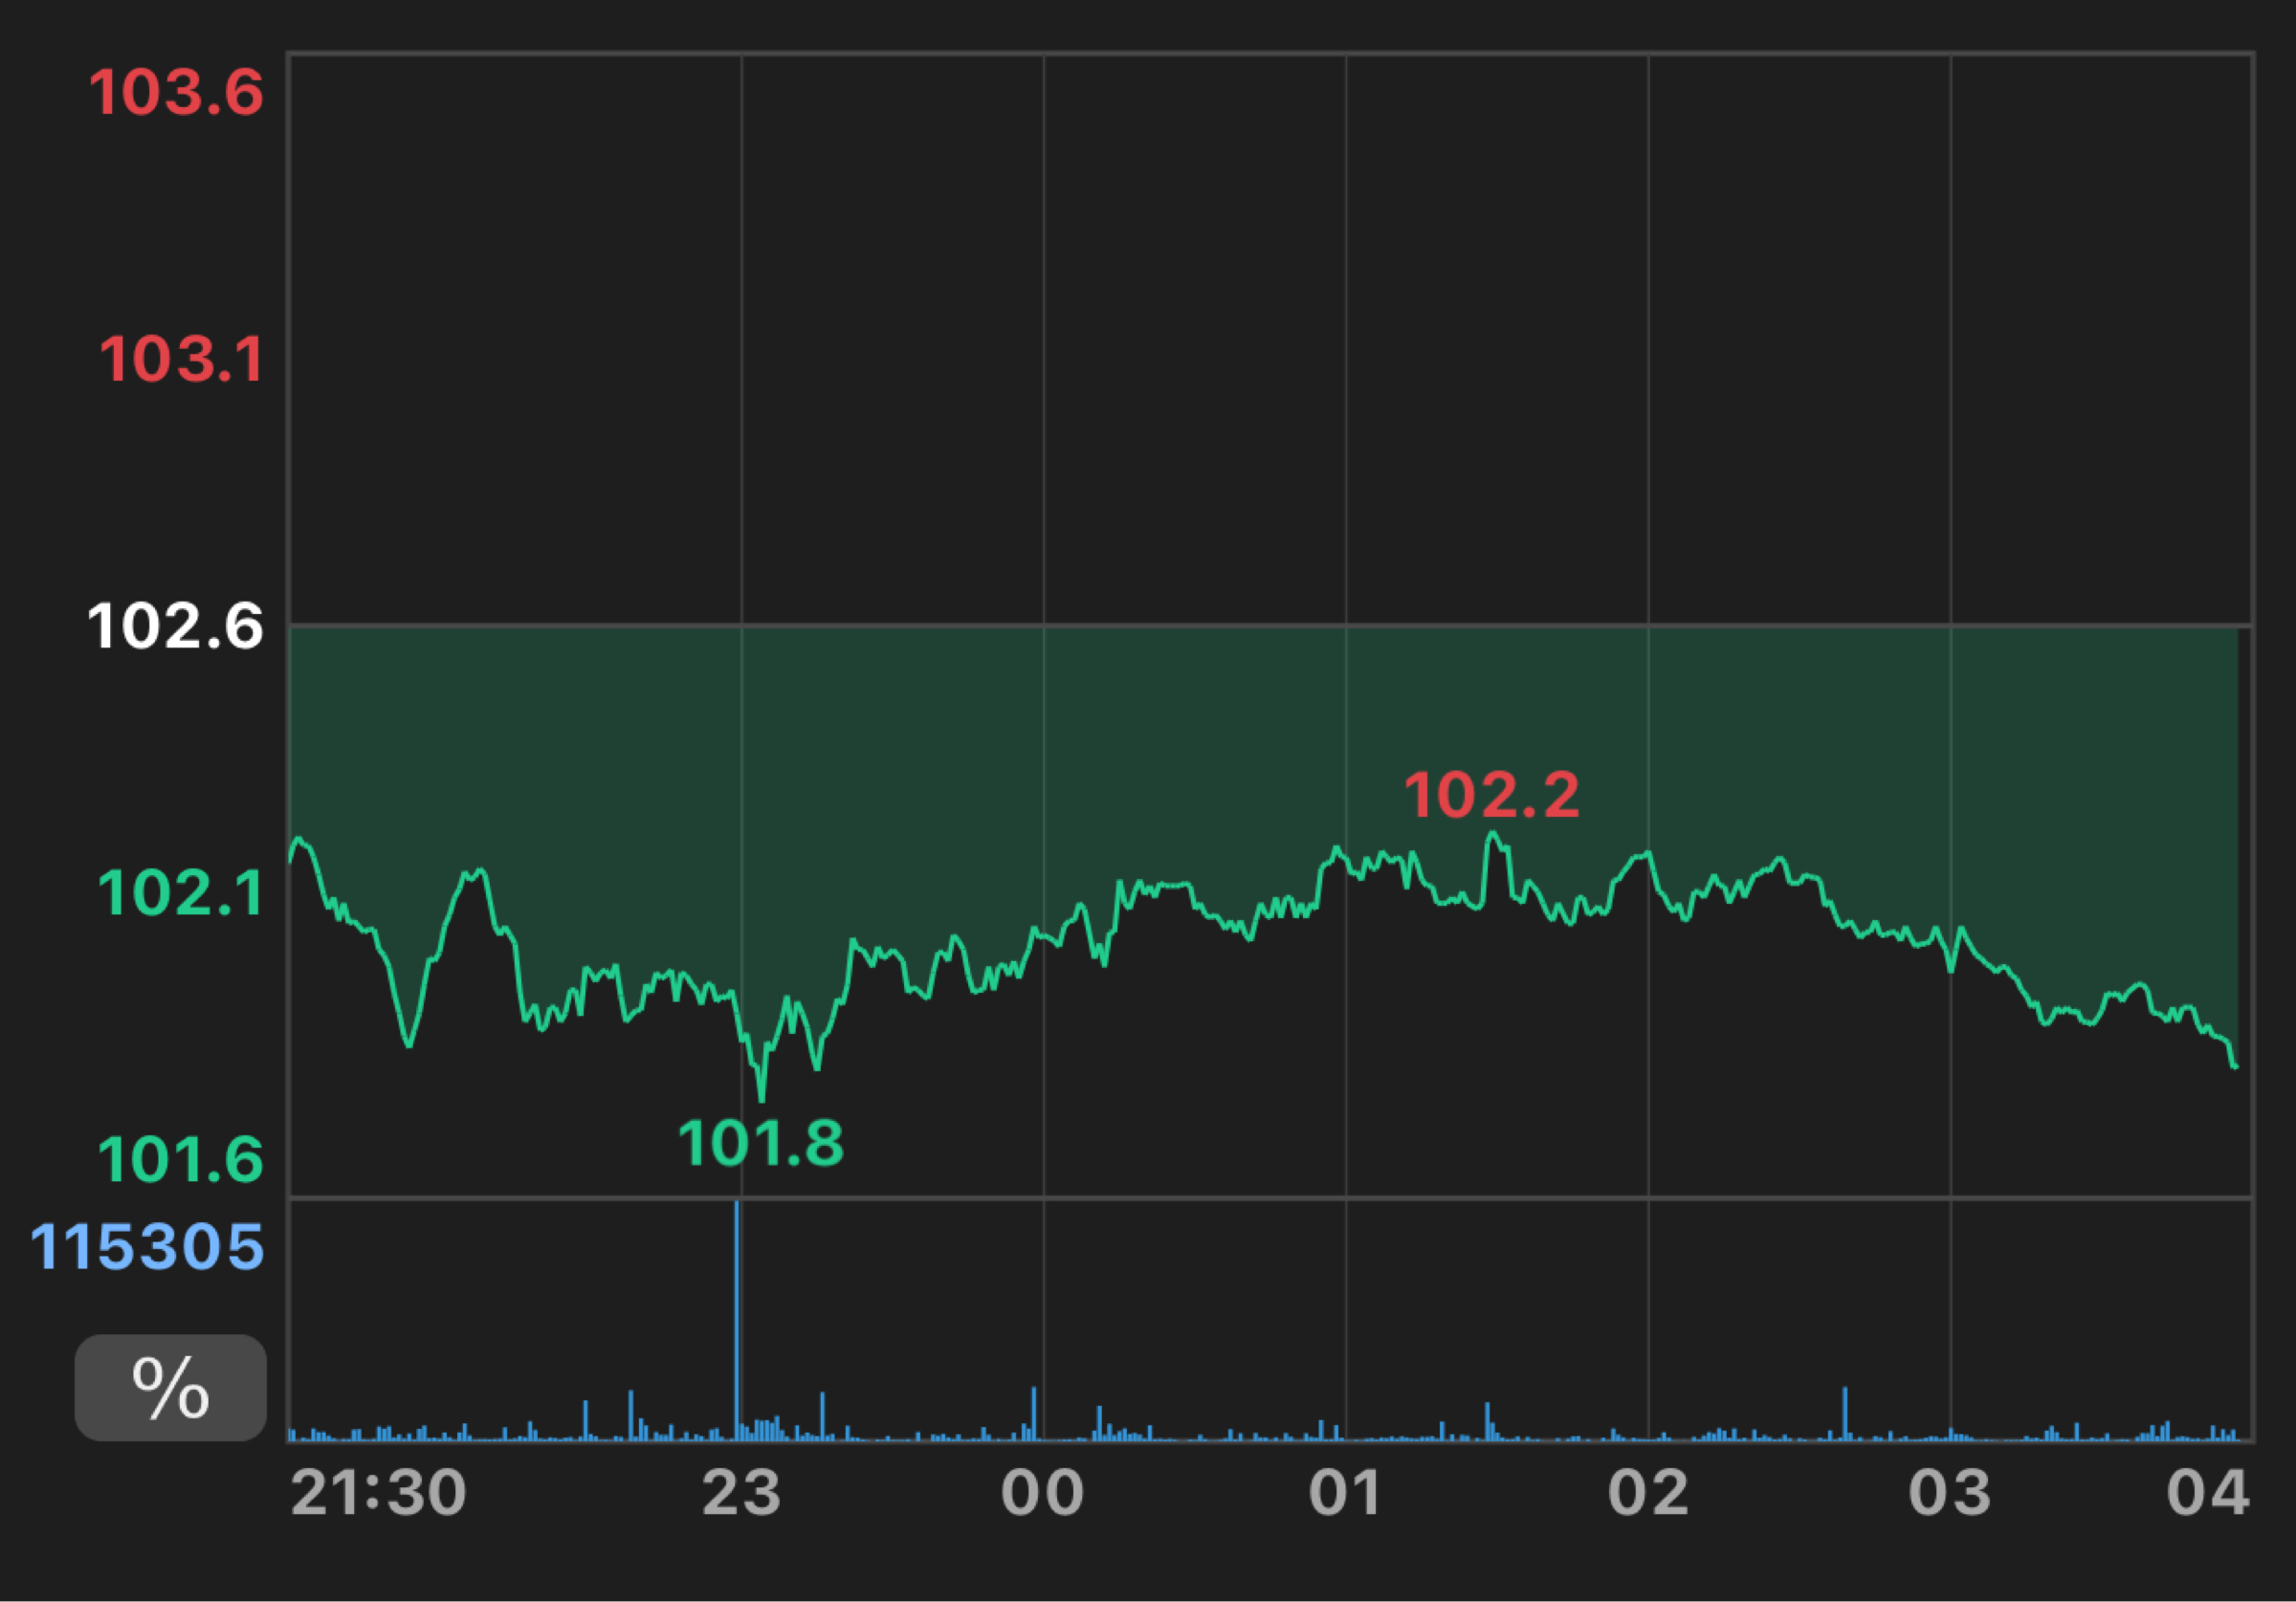Image resolution: width=2296 pixels, height=1602 pixels.
Task: Click the 23 time axis label
Action: 741,1493
